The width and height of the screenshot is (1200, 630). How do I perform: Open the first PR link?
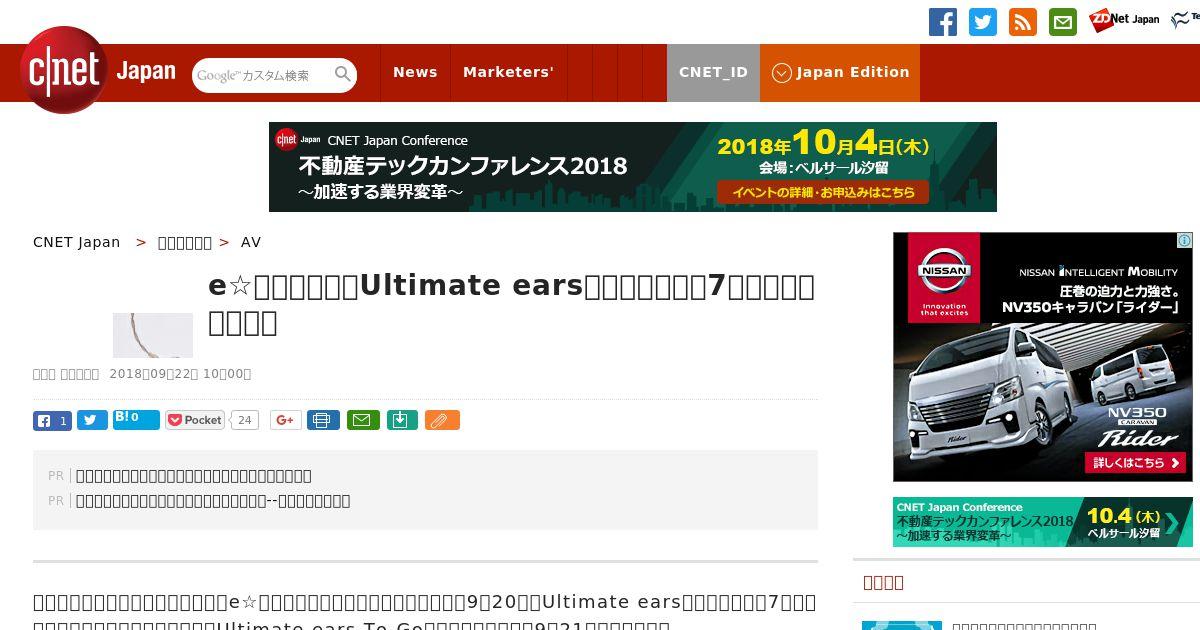(194, 476)
